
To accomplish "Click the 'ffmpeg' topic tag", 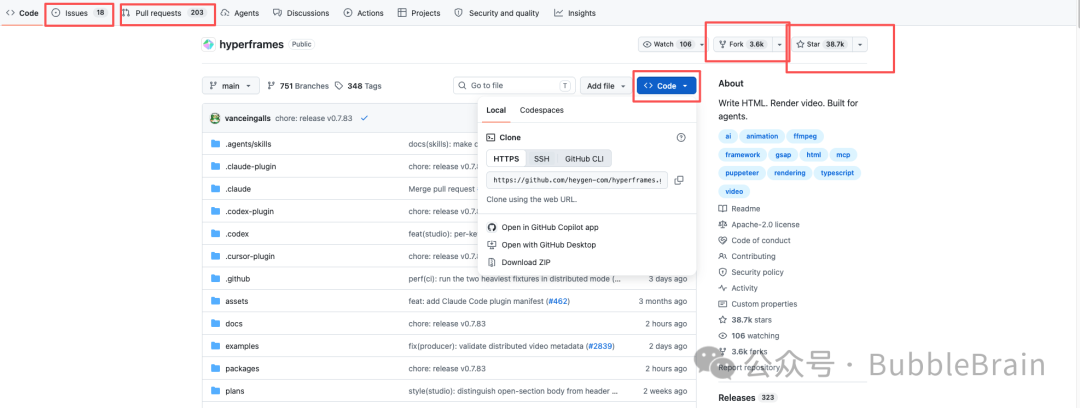I will (x=806, y=136).
